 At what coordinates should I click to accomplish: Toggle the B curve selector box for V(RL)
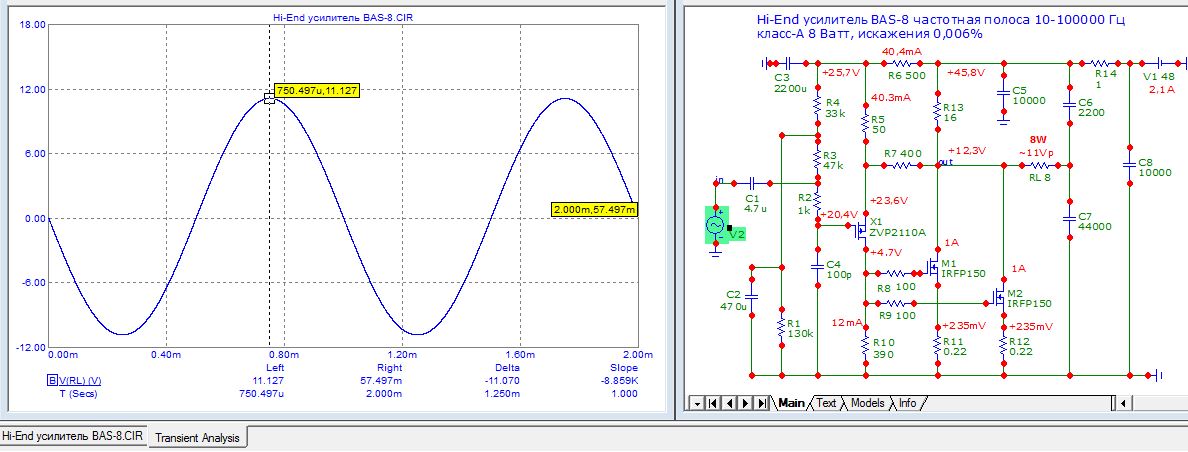(52, 381)
